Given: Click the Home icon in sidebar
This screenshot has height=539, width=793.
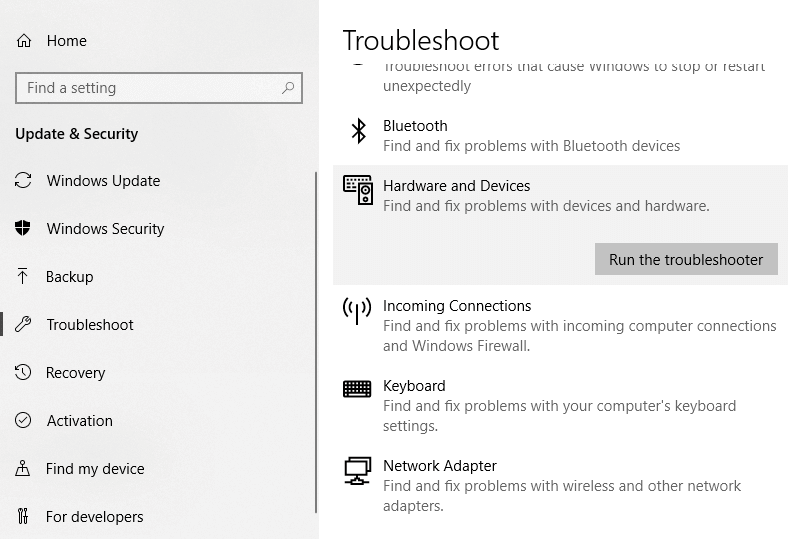Looking at the screenshot, I should pyautogui.click(x=24, y=41).
